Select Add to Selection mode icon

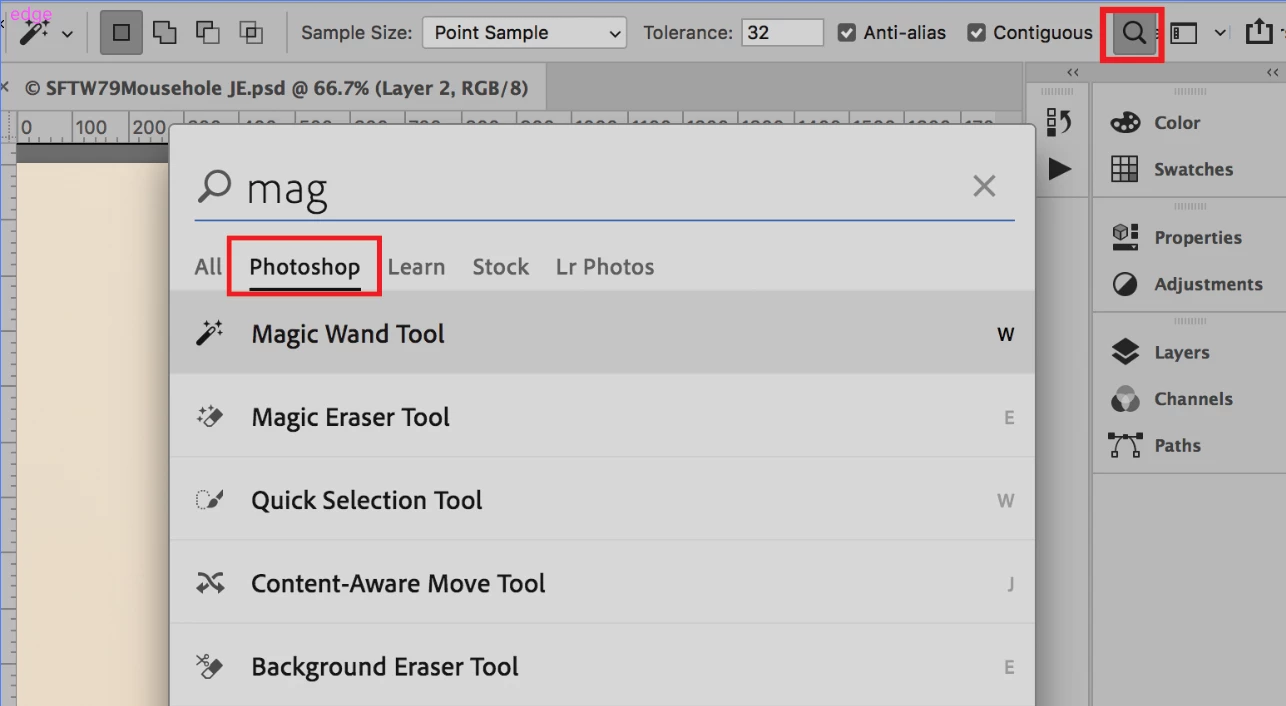pyautogui.click(x=164, y=33)
